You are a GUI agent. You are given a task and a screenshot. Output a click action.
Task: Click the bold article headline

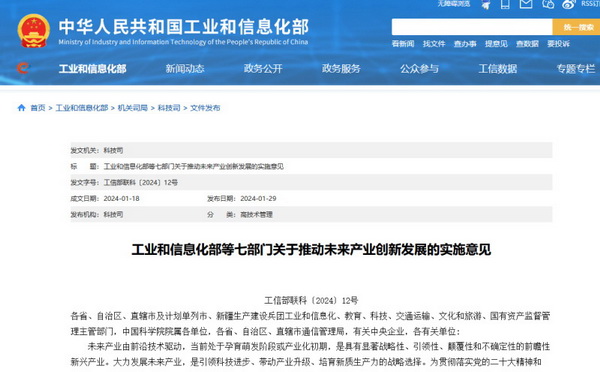(x=311, y=250)
